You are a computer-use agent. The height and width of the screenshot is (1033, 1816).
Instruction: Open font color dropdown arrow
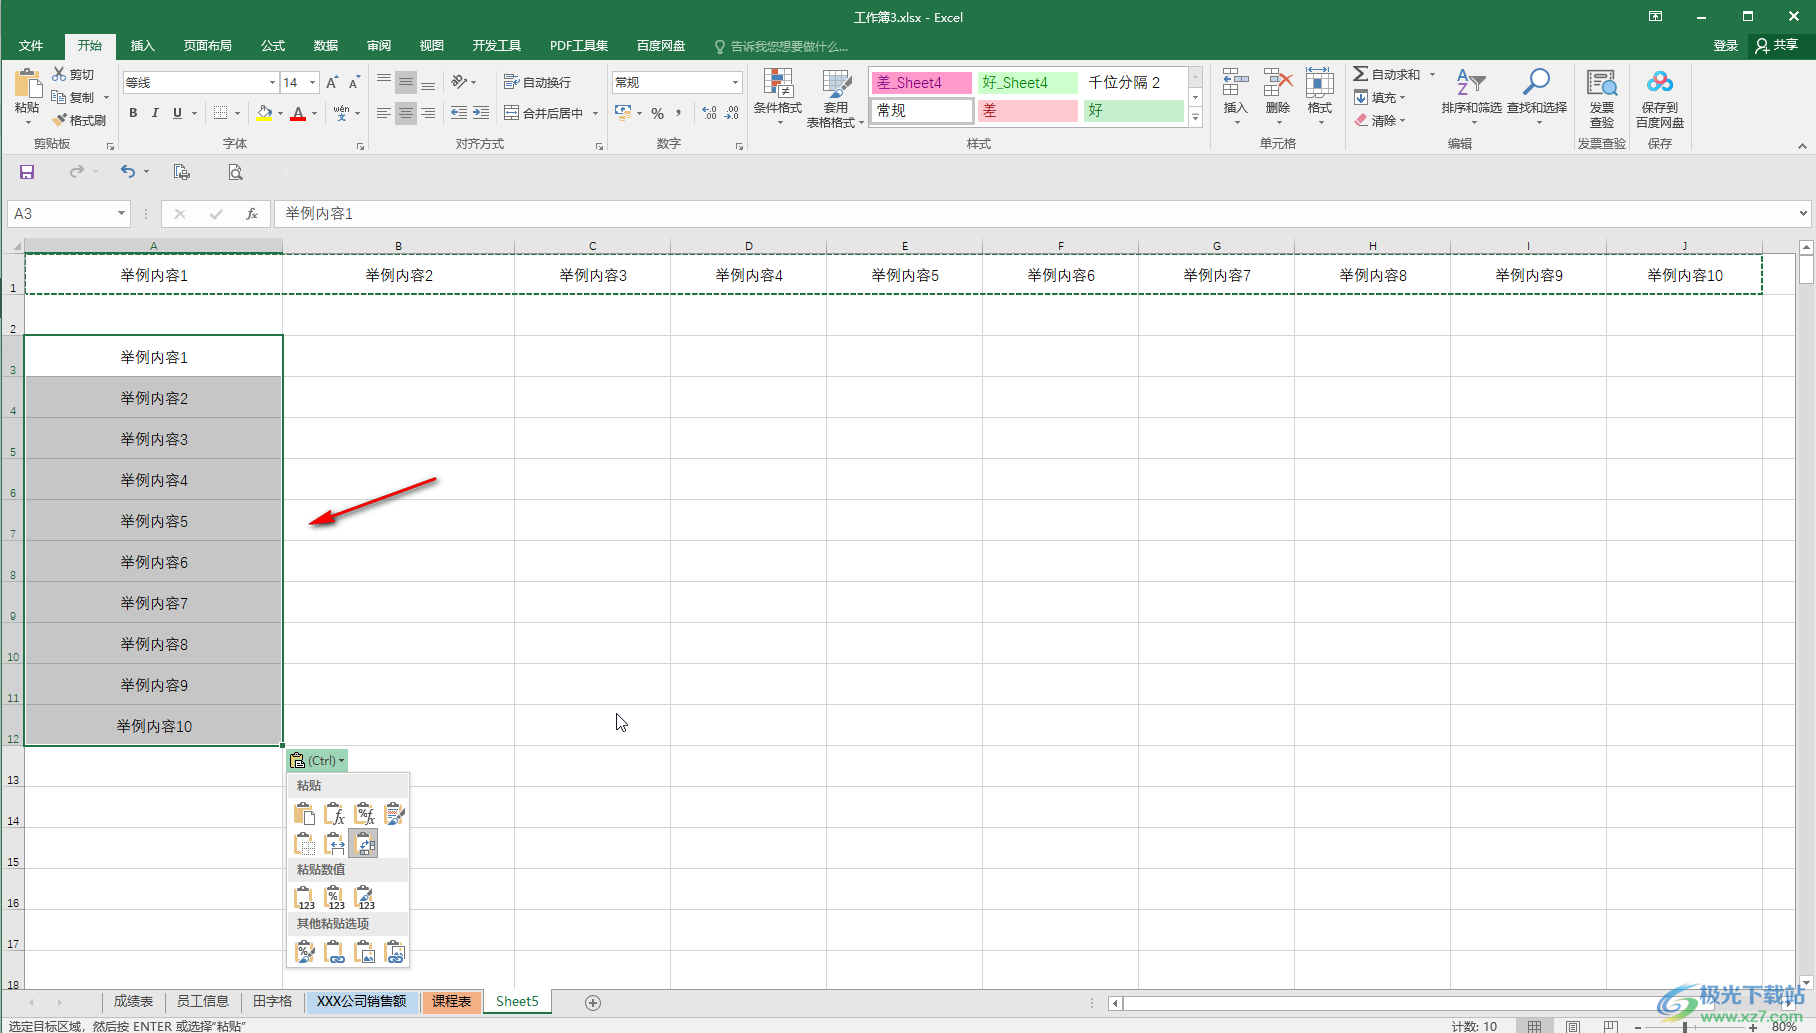[x=314, y=113]
